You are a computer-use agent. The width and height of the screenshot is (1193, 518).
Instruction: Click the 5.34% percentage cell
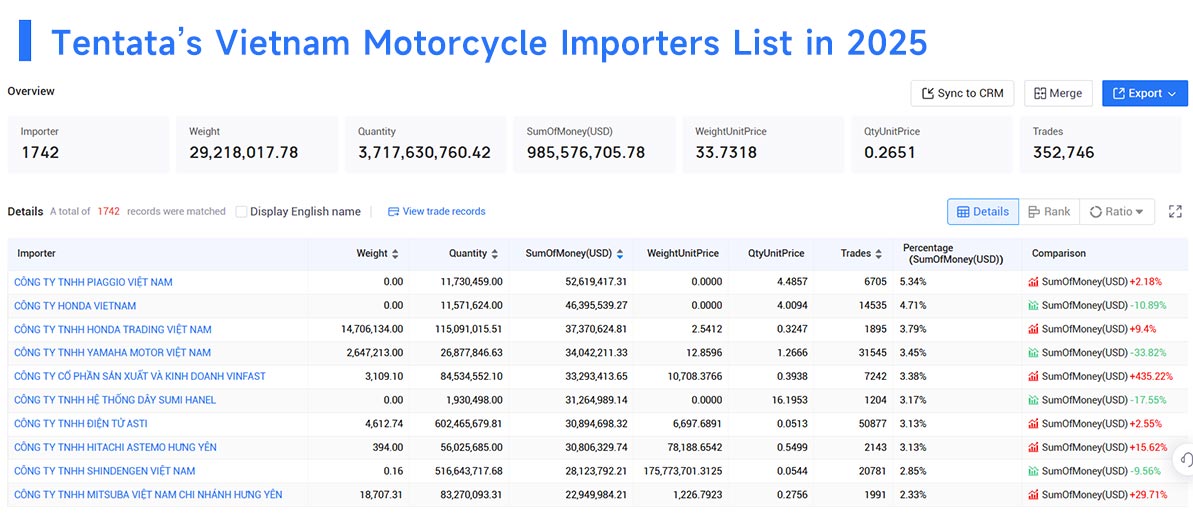[x=913, y=282]
